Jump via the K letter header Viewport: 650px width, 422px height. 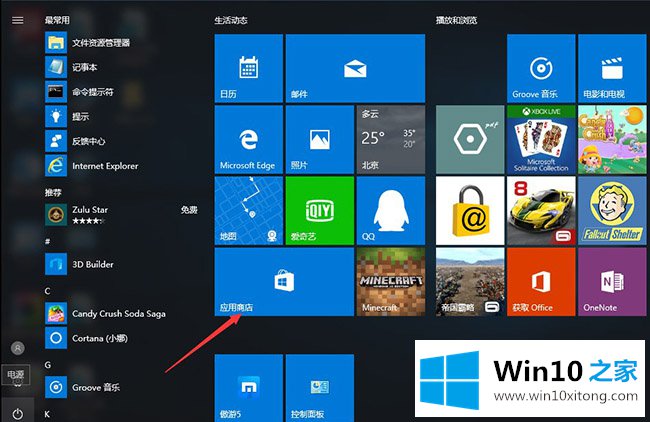(x=47, y=414)
